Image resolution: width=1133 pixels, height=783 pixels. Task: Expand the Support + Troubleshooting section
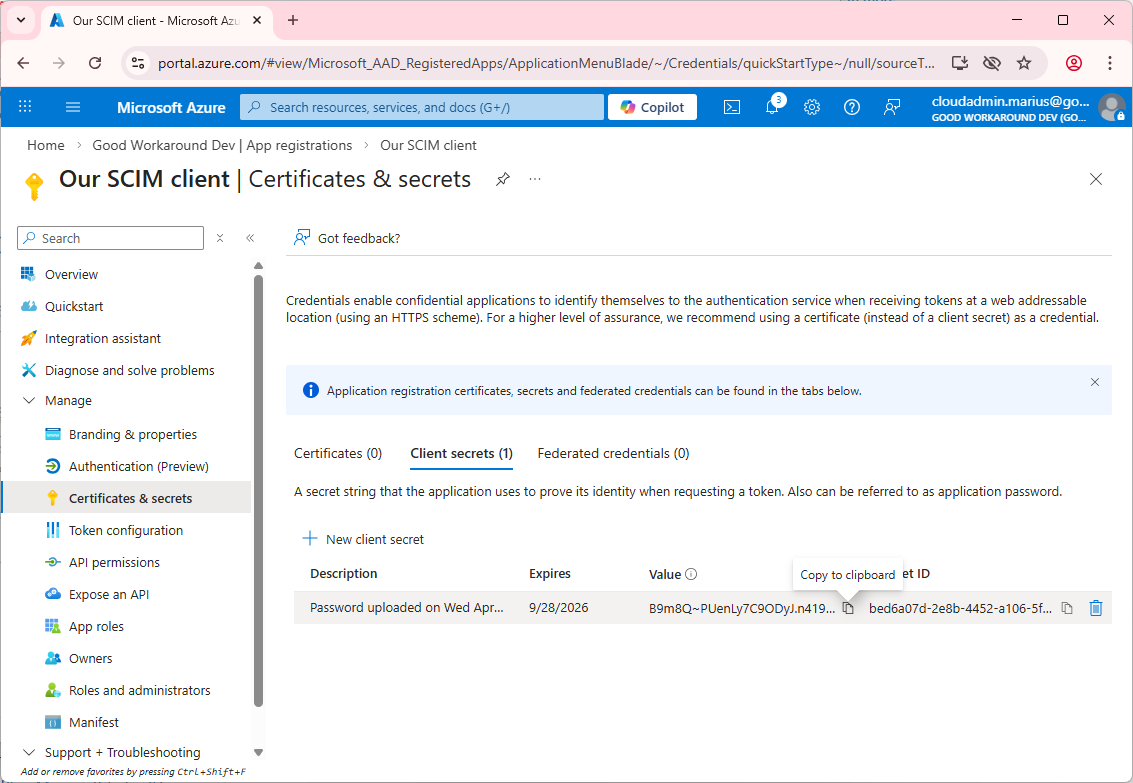click(28, 752)
